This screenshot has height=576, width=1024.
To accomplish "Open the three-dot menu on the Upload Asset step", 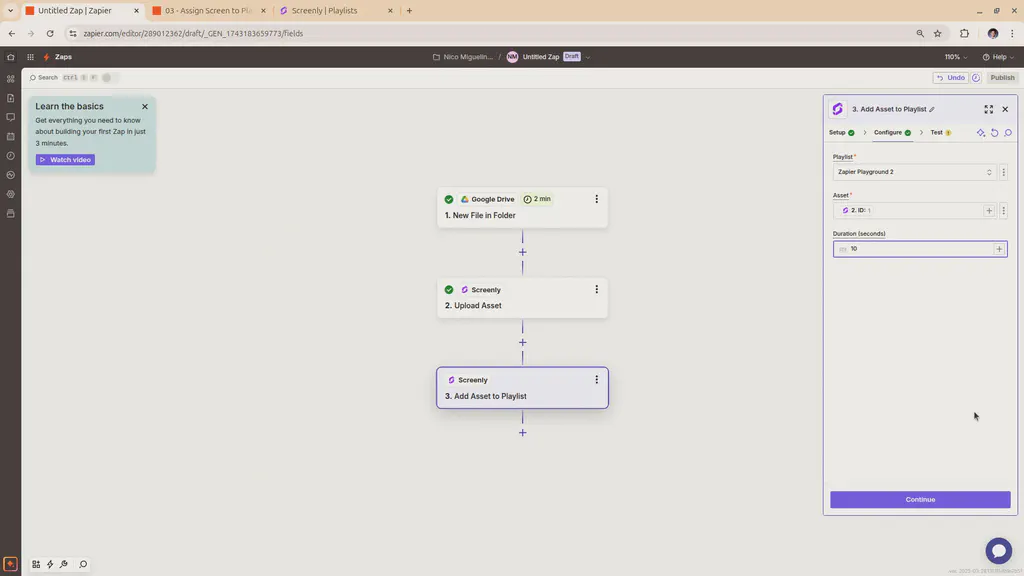I will (596, 289).
